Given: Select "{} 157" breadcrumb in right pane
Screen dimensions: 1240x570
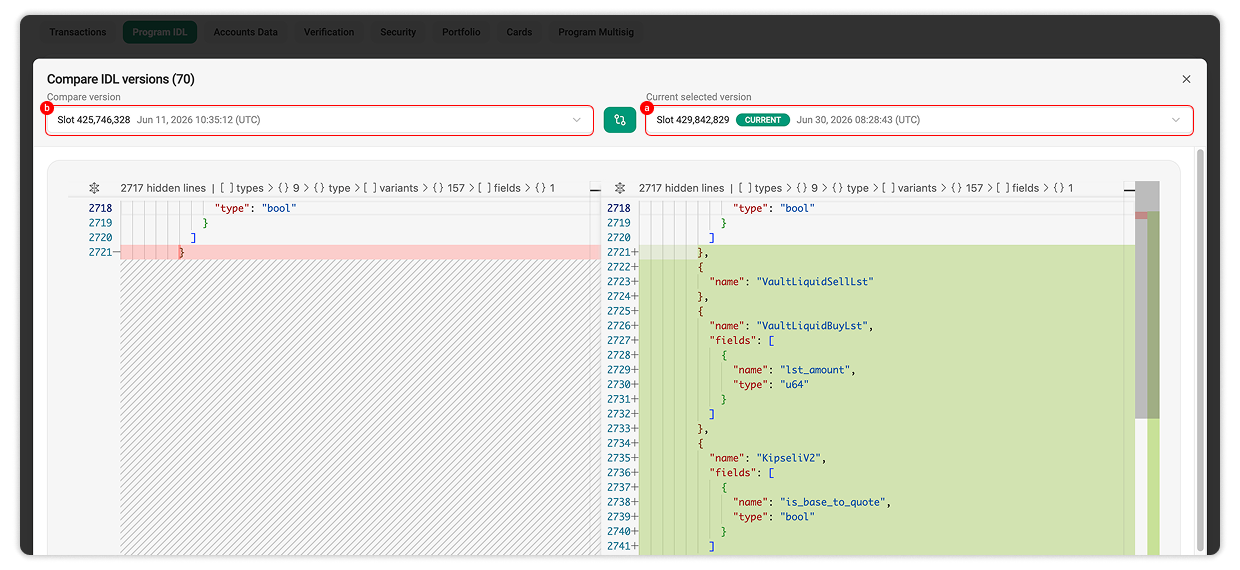Looking at the screenshot, I should (966, 188).
